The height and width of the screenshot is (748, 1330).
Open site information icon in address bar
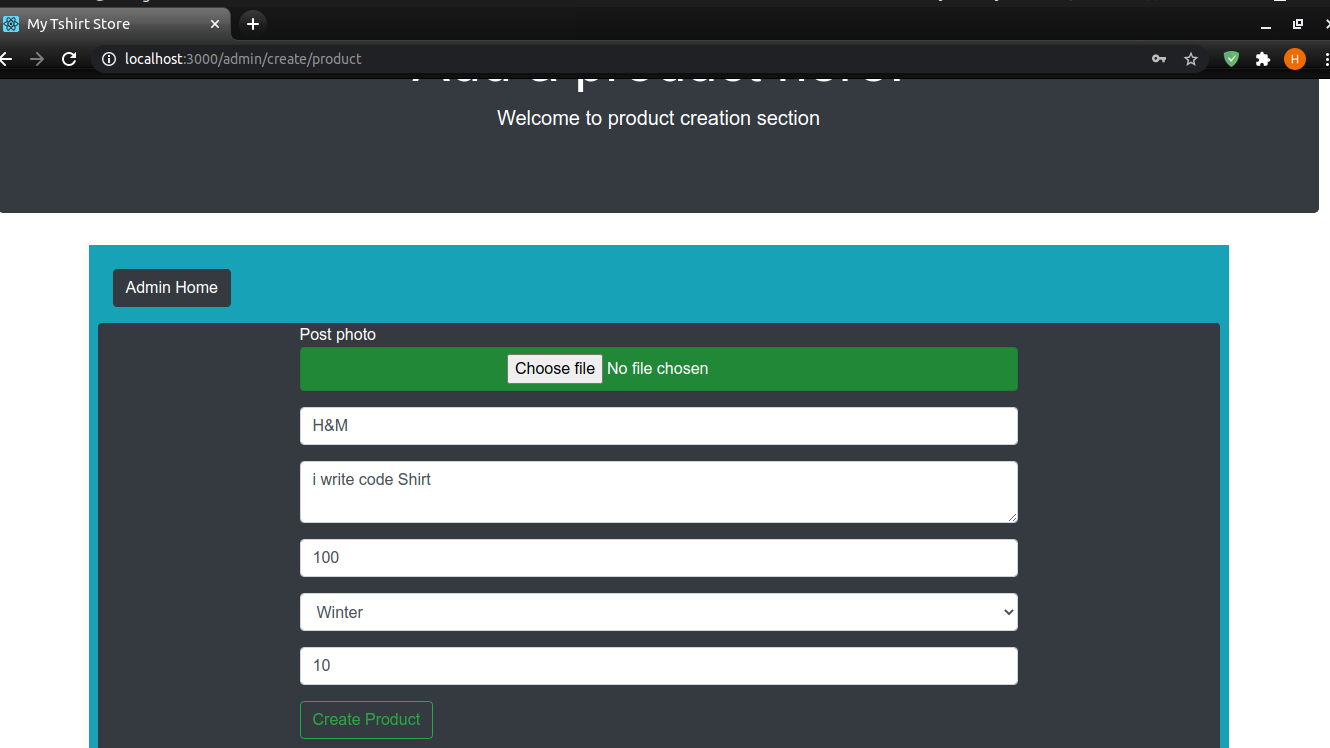coord(108,59)
